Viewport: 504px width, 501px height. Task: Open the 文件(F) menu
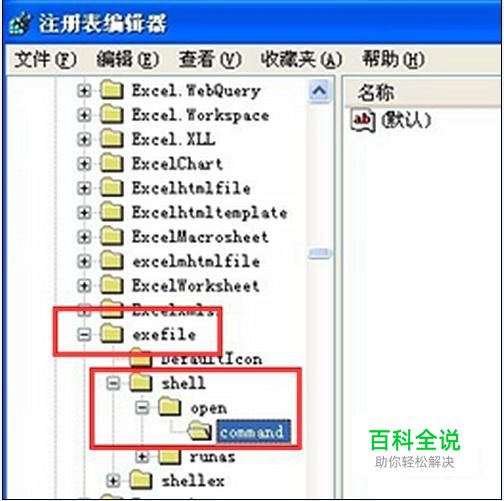46,60
